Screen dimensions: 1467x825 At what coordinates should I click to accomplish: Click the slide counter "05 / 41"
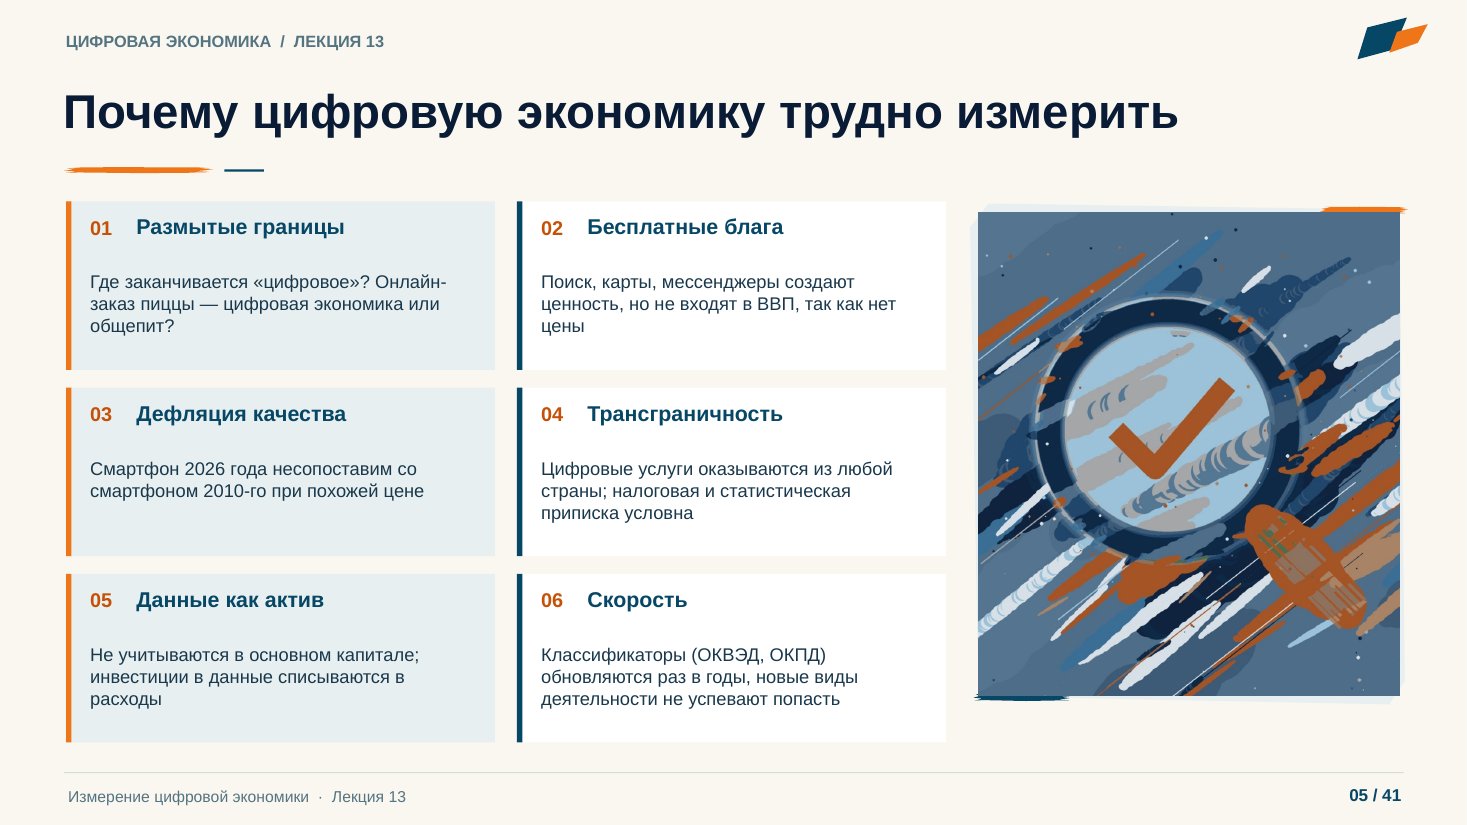point(1375,796)
